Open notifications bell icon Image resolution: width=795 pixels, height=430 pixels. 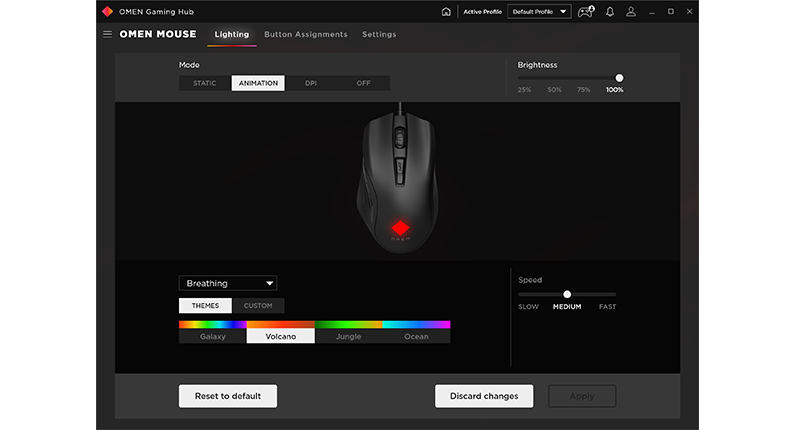click(x=610, y=12)
